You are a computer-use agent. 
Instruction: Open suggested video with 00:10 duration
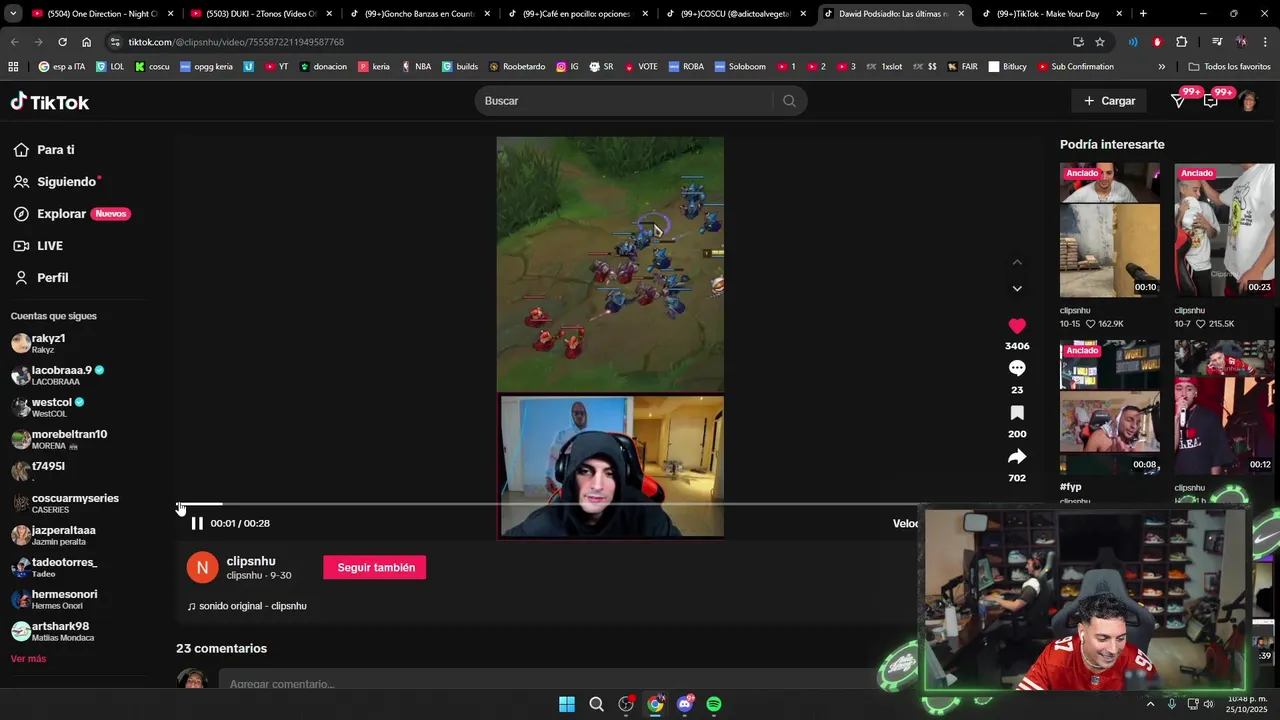click(1110, 230)
